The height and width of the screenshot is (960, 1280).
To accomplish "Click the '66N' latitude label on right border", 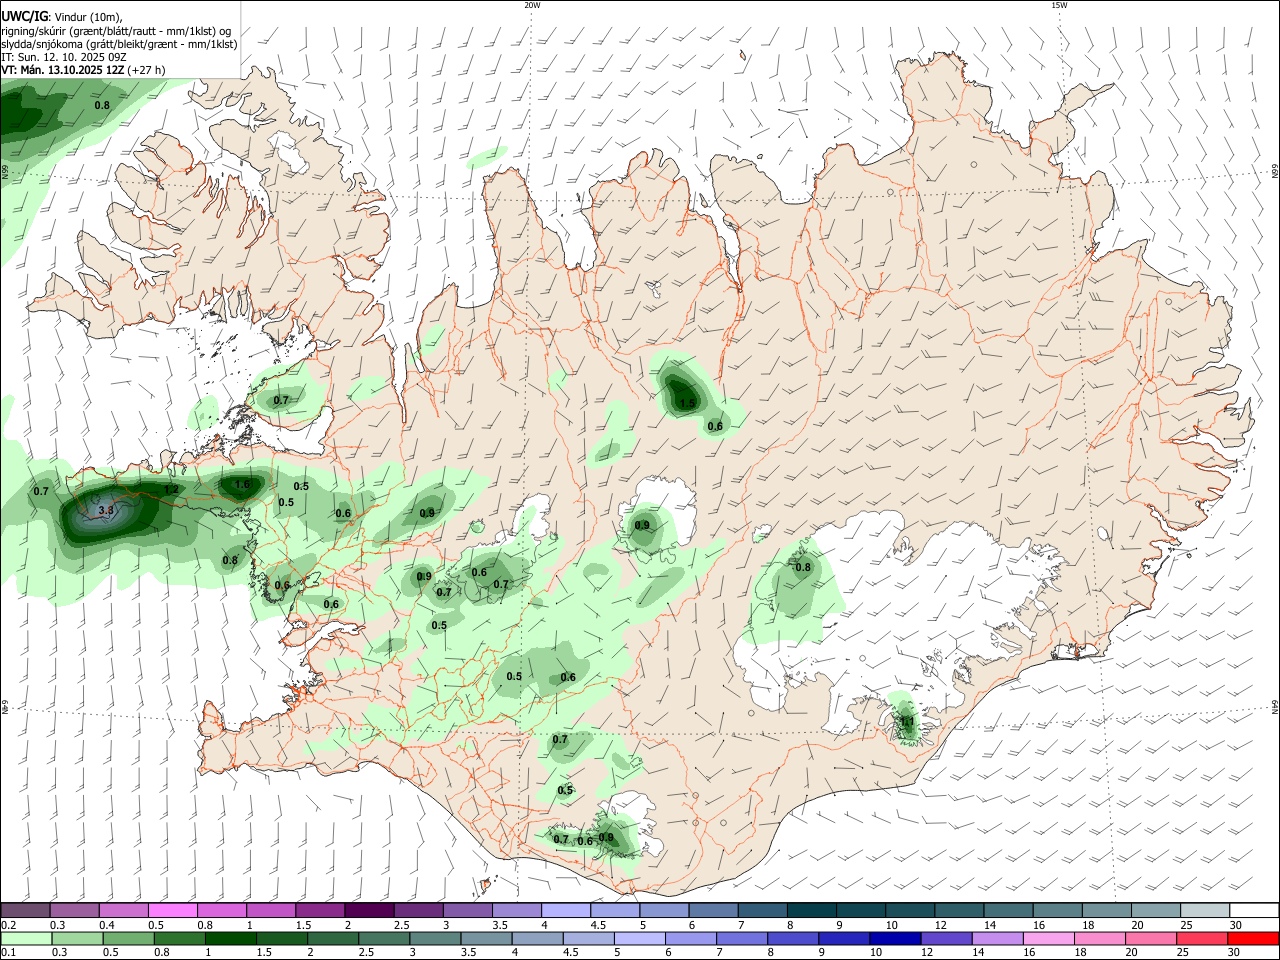I will click(1274, 172).
